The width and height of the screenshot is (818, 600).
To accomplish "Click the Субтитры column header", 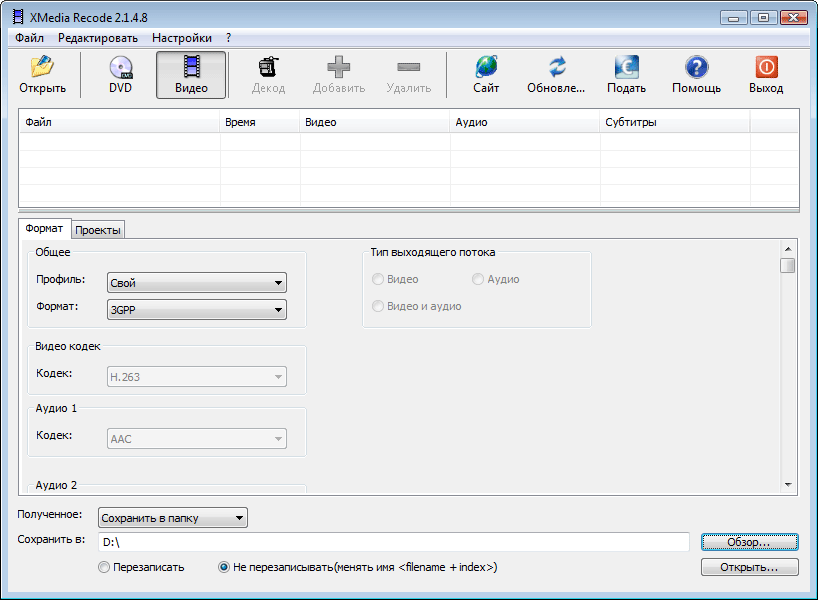I will pyautogui.click(x=675, y=122).
